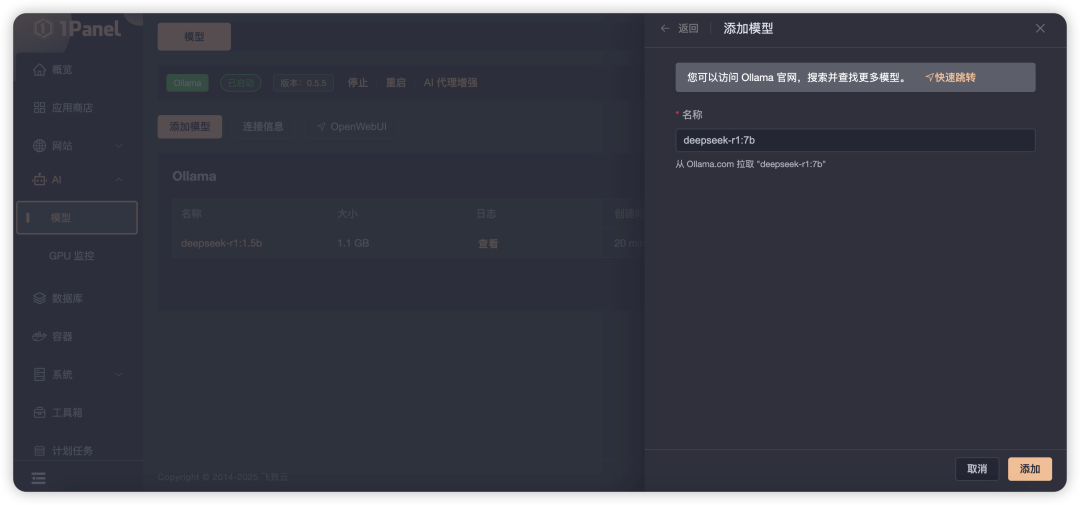Click the 日志 column header

tap(486, 214)
